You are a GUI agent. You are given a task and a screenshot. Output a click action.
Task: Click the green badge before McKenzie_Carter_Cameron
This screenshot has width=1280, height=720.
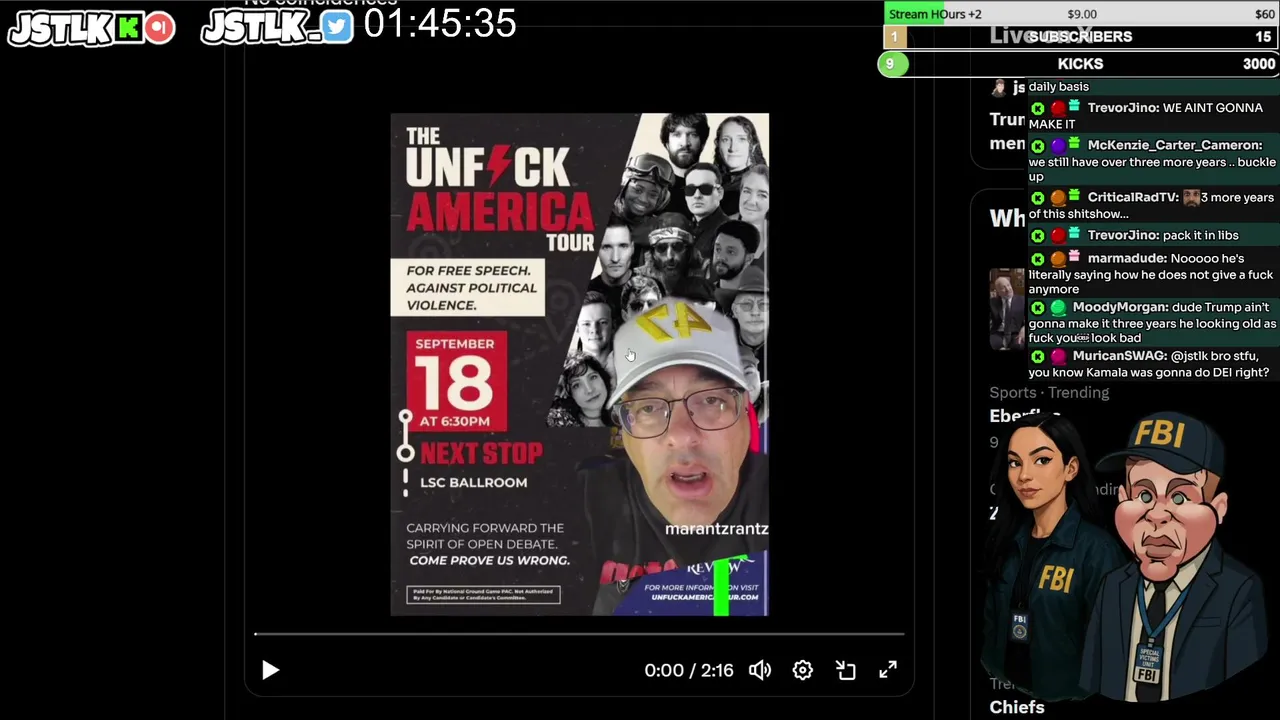coord(1038,145)
